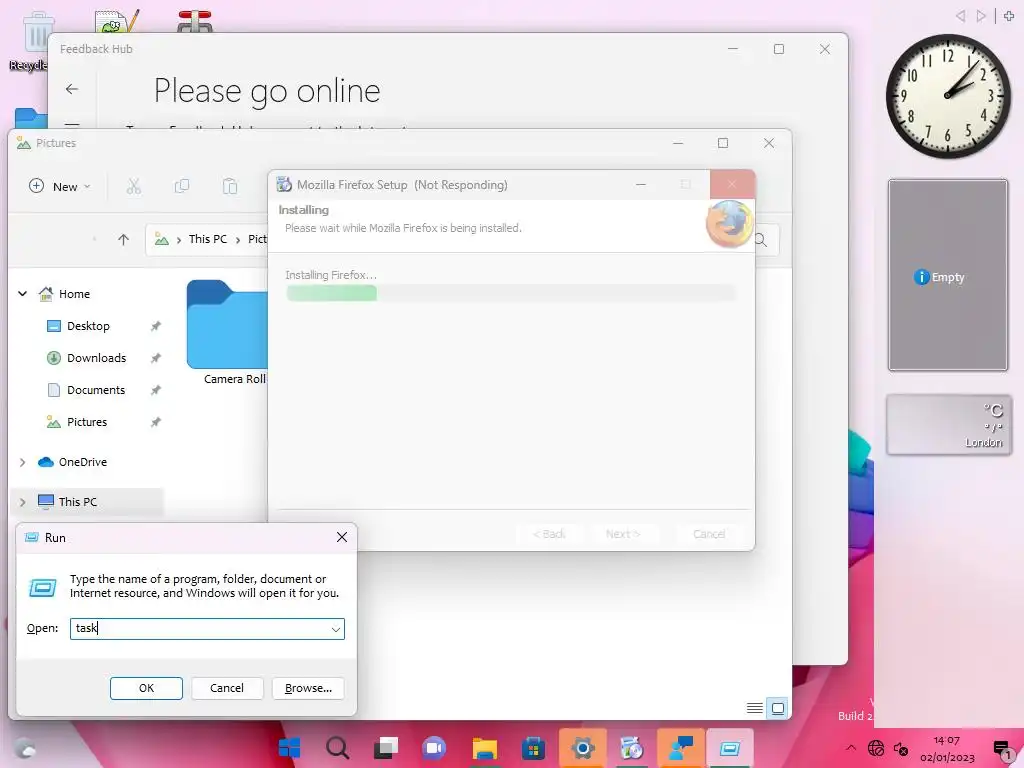Click Cancel in the Run dialog
The width and height of the screenshot is (1024, 768).
227,688
